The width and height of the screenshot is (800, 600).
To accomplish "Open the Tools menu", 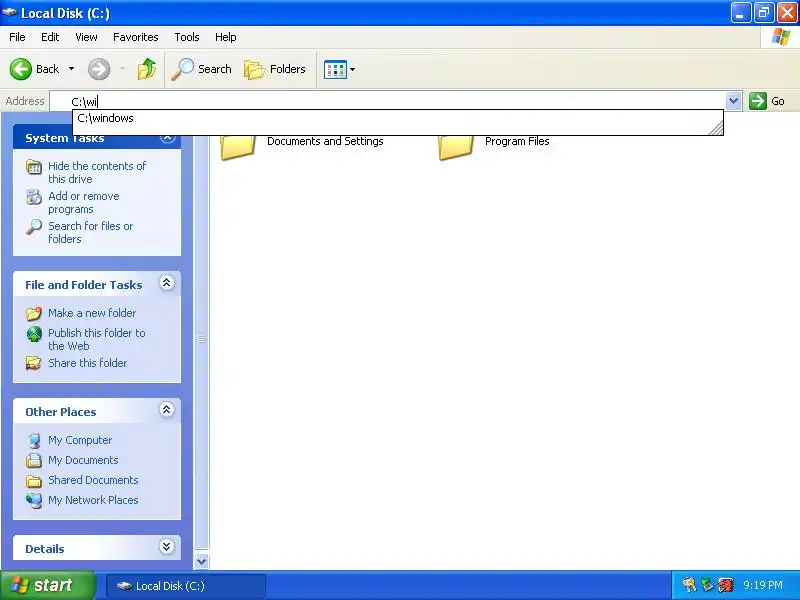I will pyautogui.click(x=187, y=37).
